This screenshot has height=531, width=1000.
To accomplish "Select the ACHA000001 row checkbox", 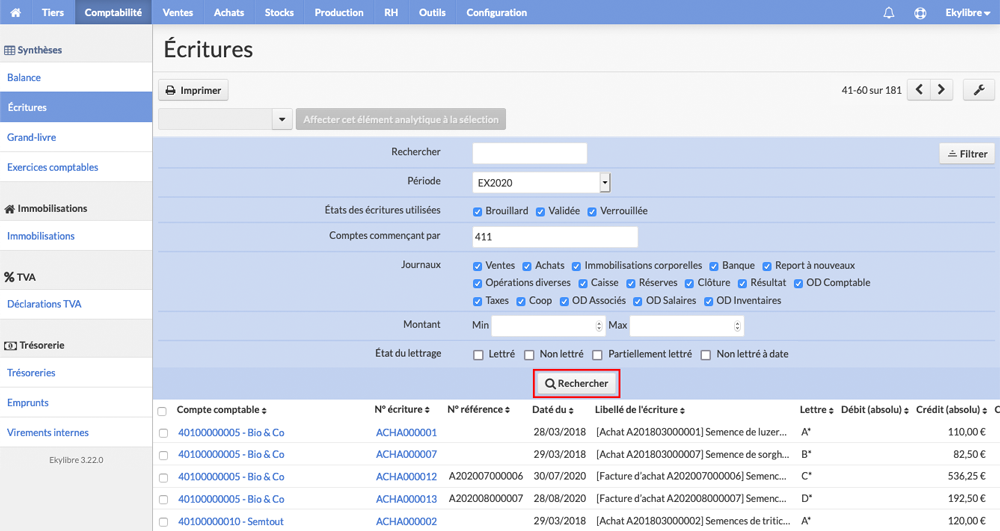I will click(x=163, y=433).
